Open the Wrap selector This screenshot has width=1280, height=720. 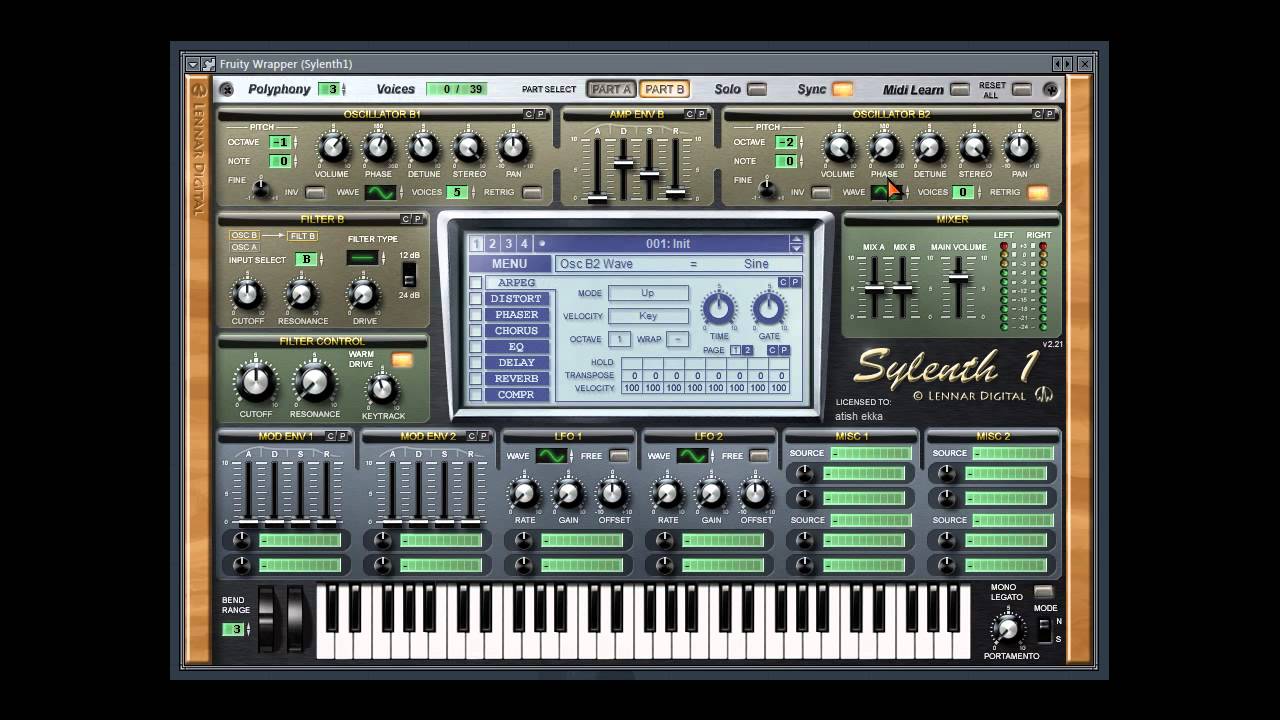click(x=677, y=339)
